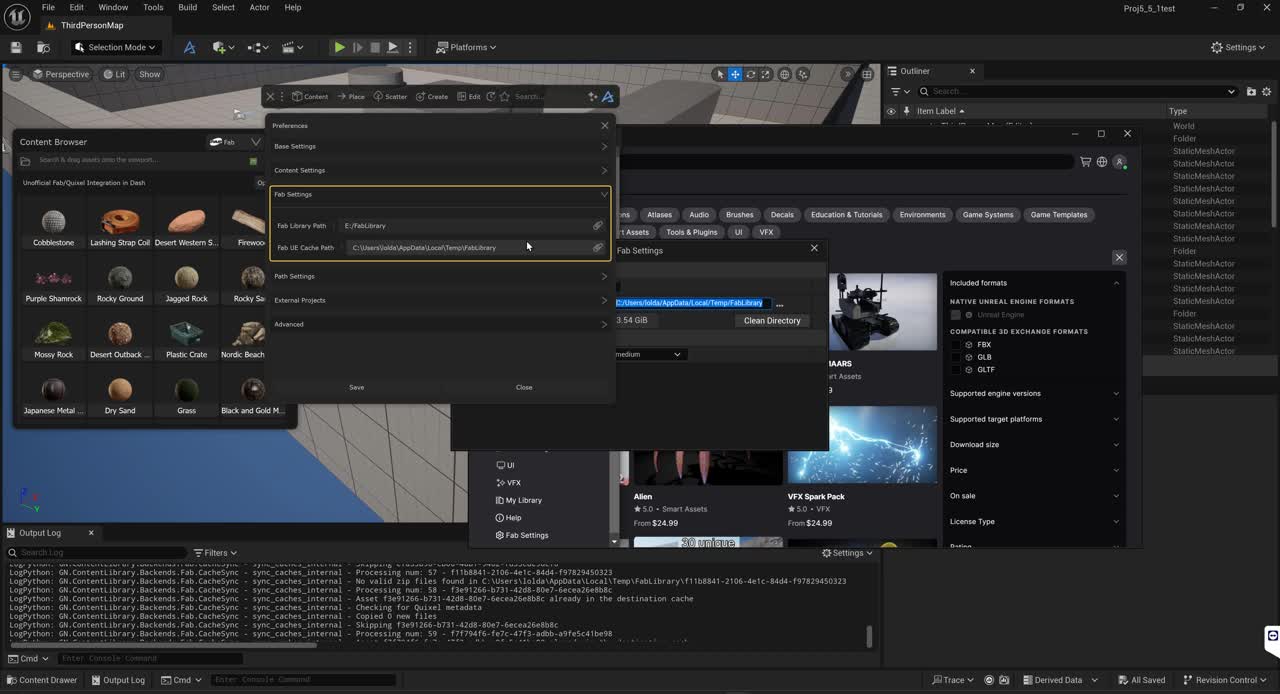Select the viewport translate gizmo tool
This screenshot has height=694, width=1280.
point(735,74)
